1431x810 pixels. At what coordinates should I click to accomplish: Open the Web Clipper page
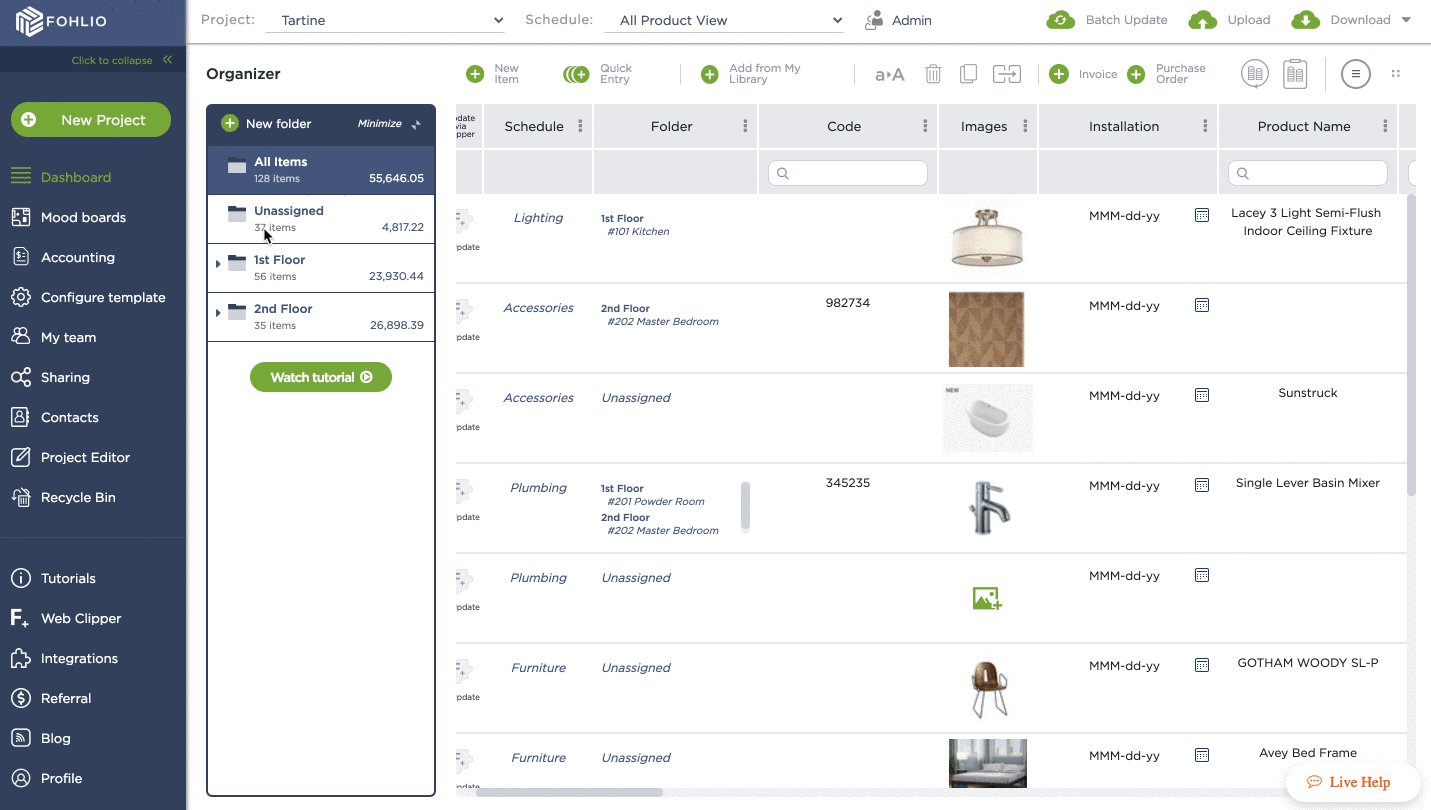[x=81, y=618]
